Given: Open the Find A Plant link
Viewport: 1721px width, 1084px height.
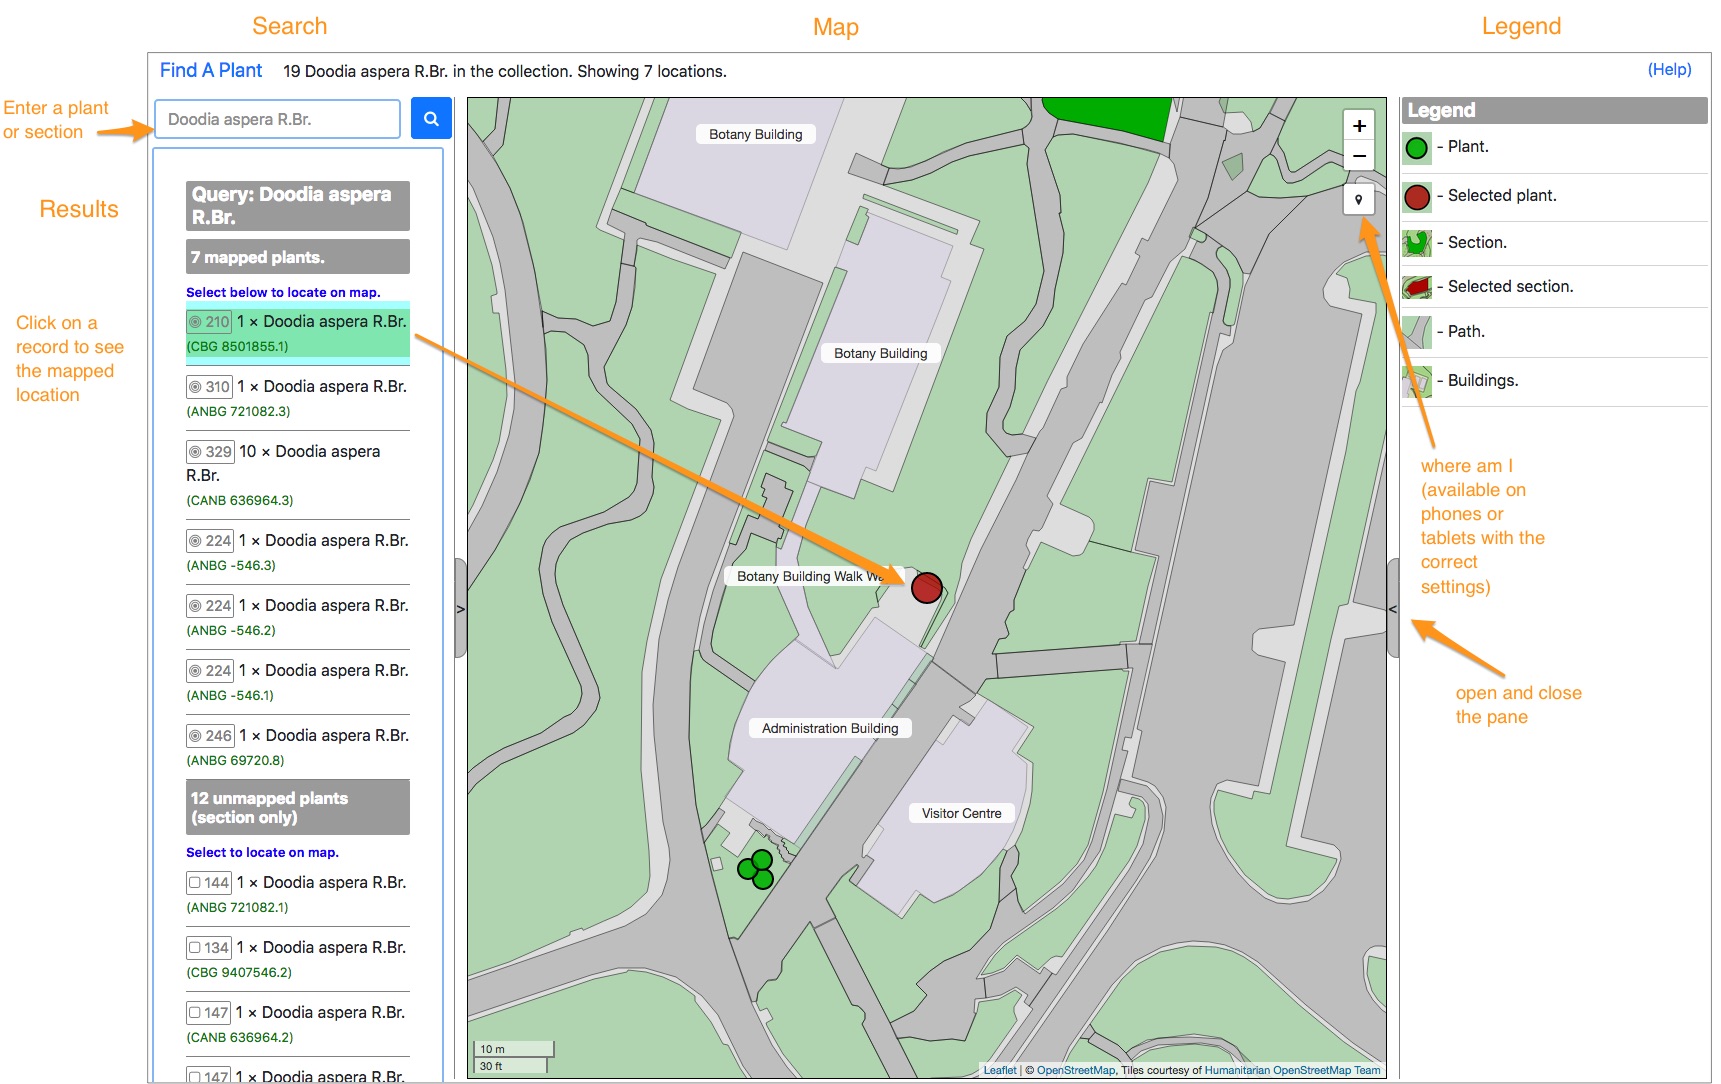Looking at the screenshot, I should click(x=211, y=71).
